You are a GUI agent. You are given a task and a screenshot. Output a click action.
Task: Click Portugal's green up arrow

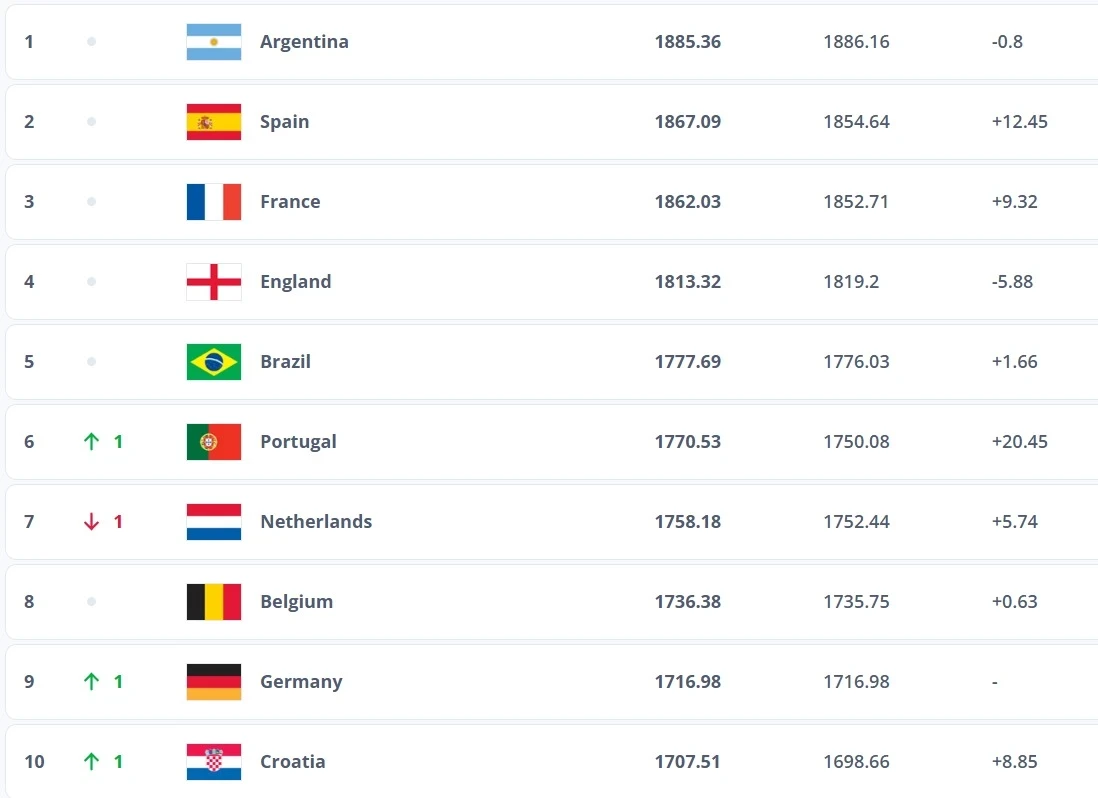pyautogui.click(x=91, y=442)
